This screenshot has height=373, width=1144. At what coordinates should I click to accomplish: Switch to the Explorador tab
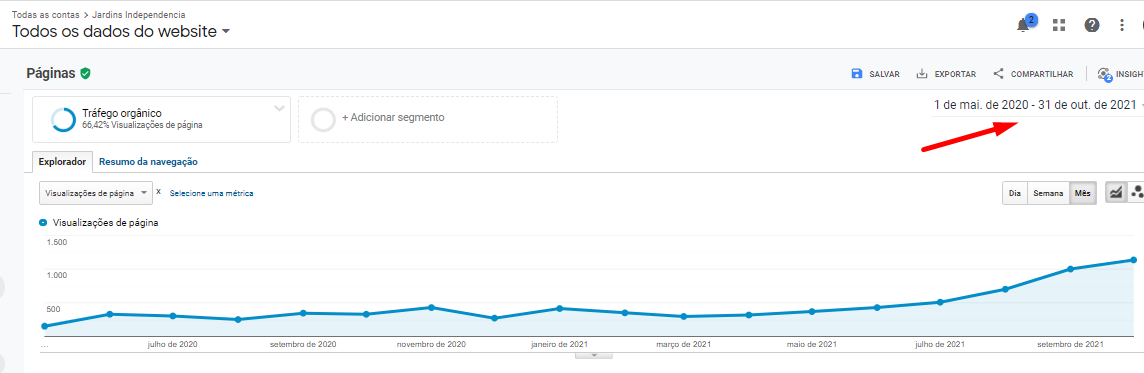[x=63, y=161]
